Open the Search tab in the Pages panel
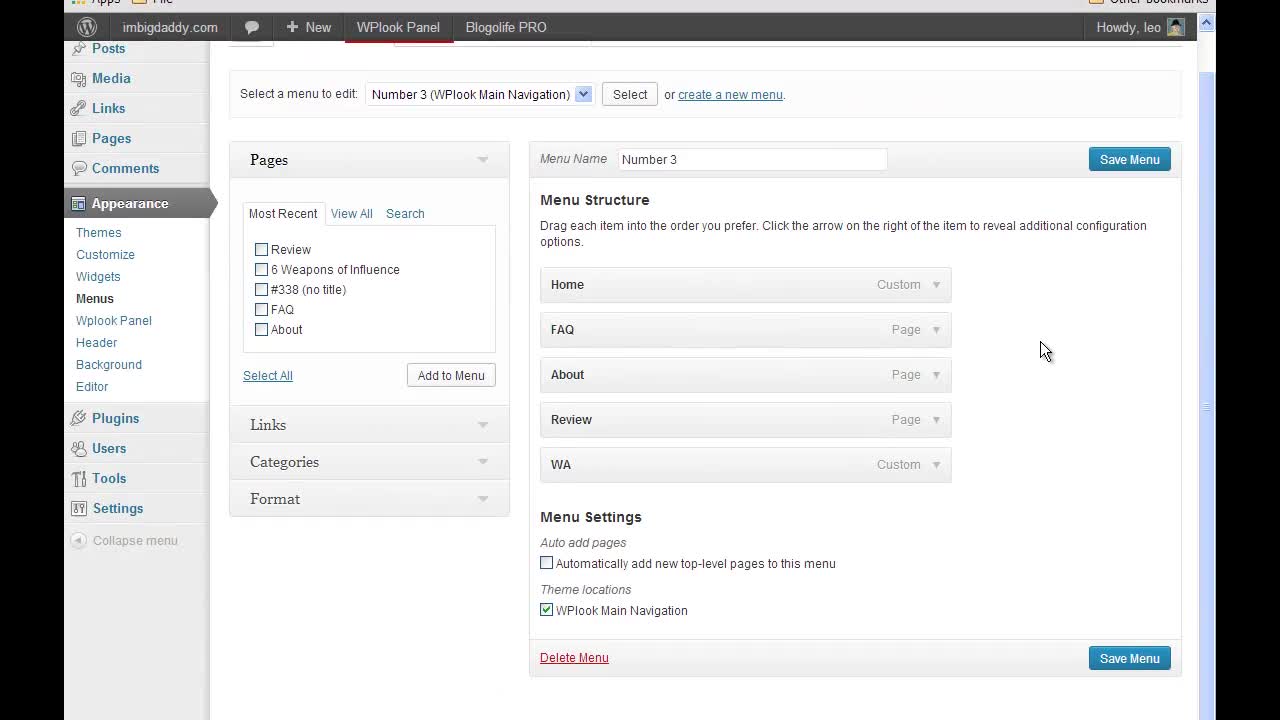The height and width of the screenshot is (720, 1280). click(405, 213)
